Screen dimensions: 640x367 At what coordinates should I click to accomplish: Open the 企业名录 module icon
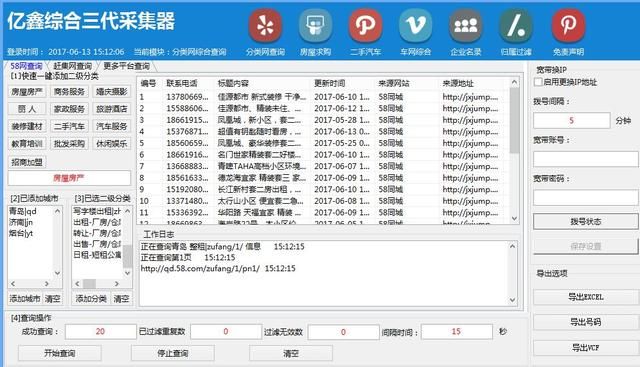466,26
